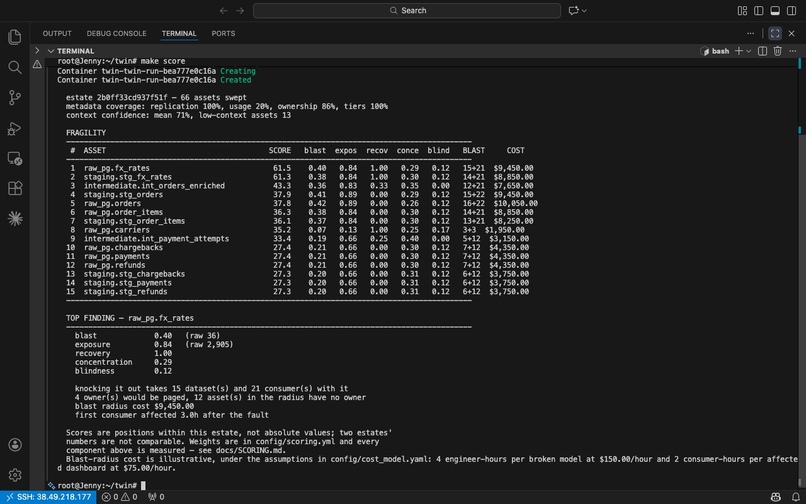Go back with the left arrow
The height and width of the screenshot is (504, 806).
point(223,10)
